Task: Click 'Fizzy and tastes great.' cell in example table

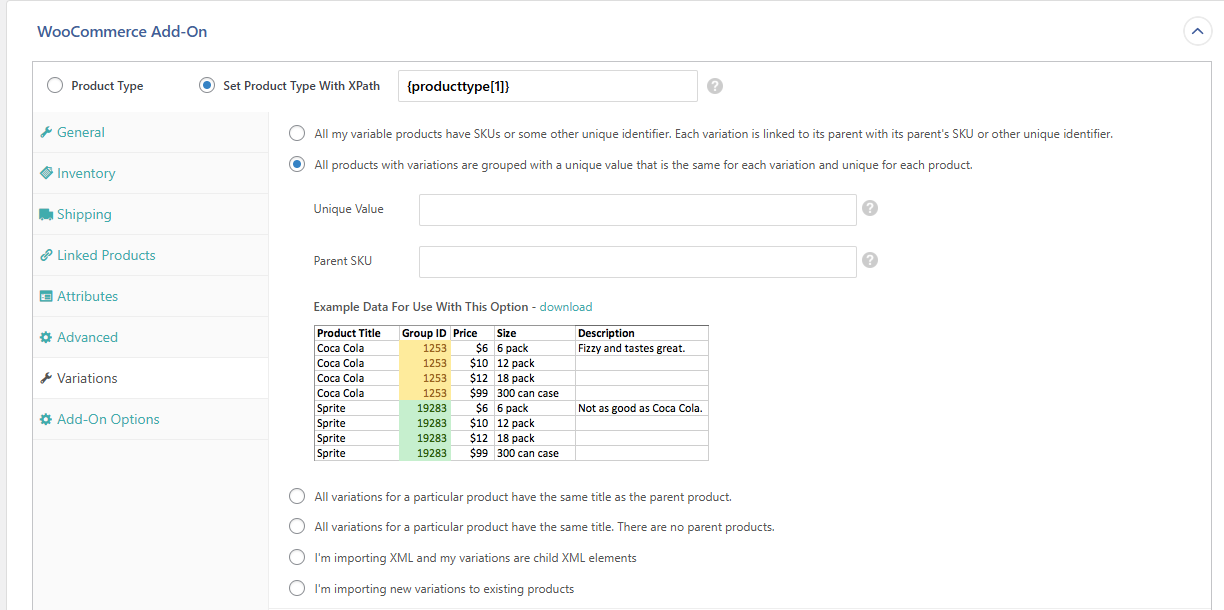Action: coord(642,348)
